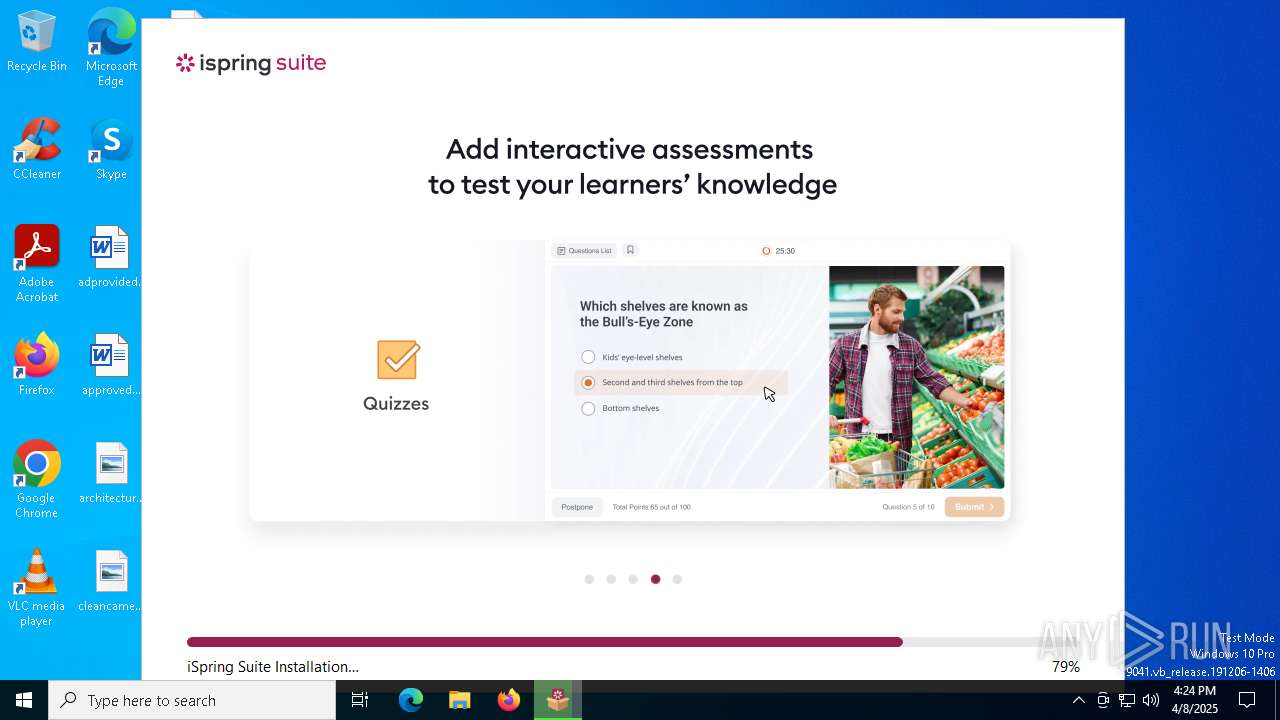Open Skype desktop shortcut
Screen dimensions: 1280x720
(111, 149)
